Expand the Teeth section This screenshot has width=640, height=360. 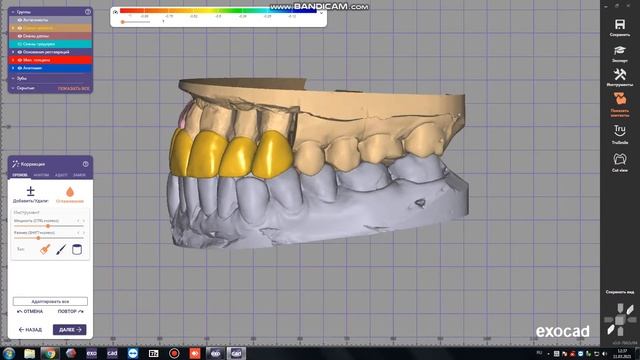[13, 78]
